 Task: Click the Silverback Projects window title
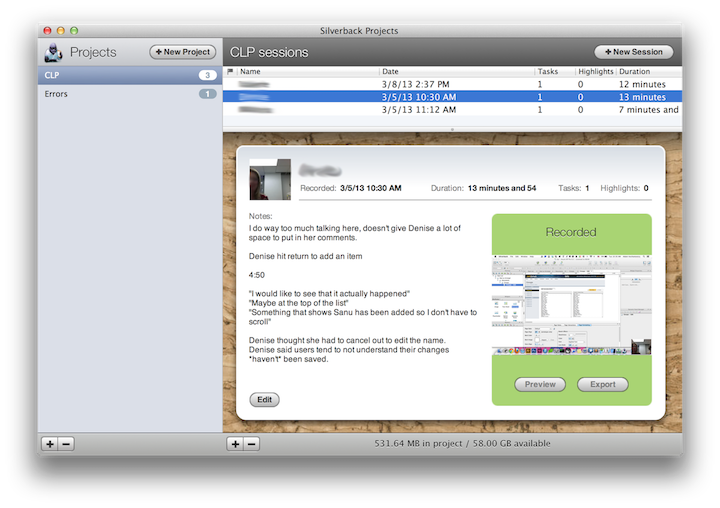click(359, 31)
